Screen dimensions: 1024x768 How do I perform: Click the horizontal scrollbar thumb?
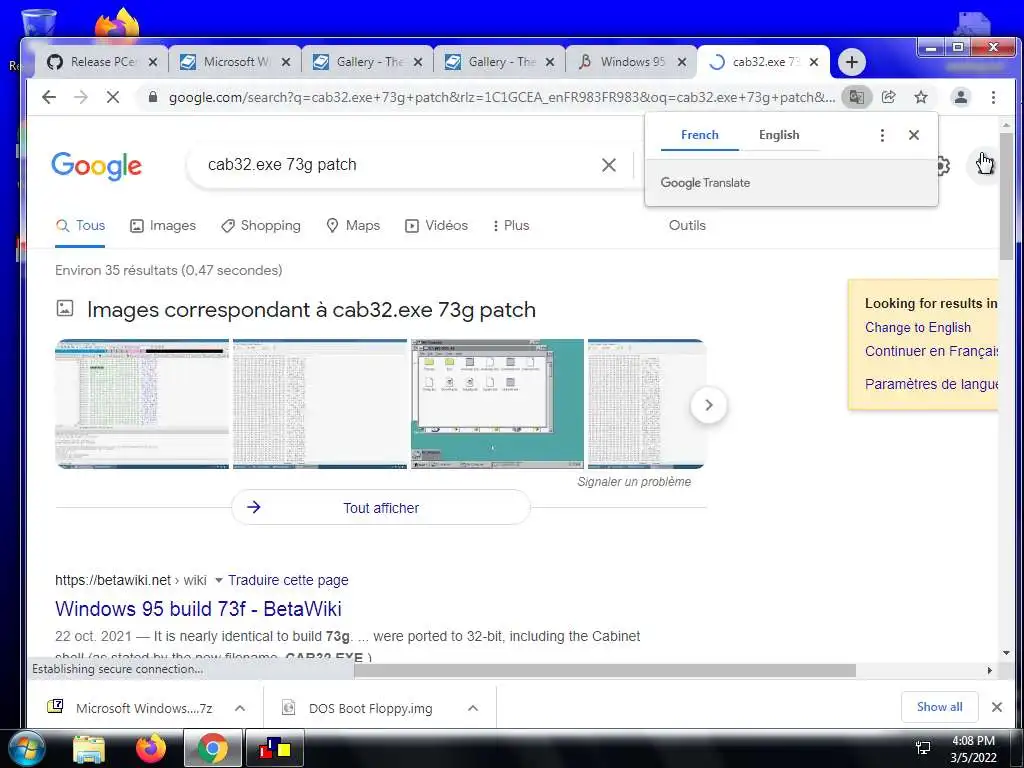(605, 670)
